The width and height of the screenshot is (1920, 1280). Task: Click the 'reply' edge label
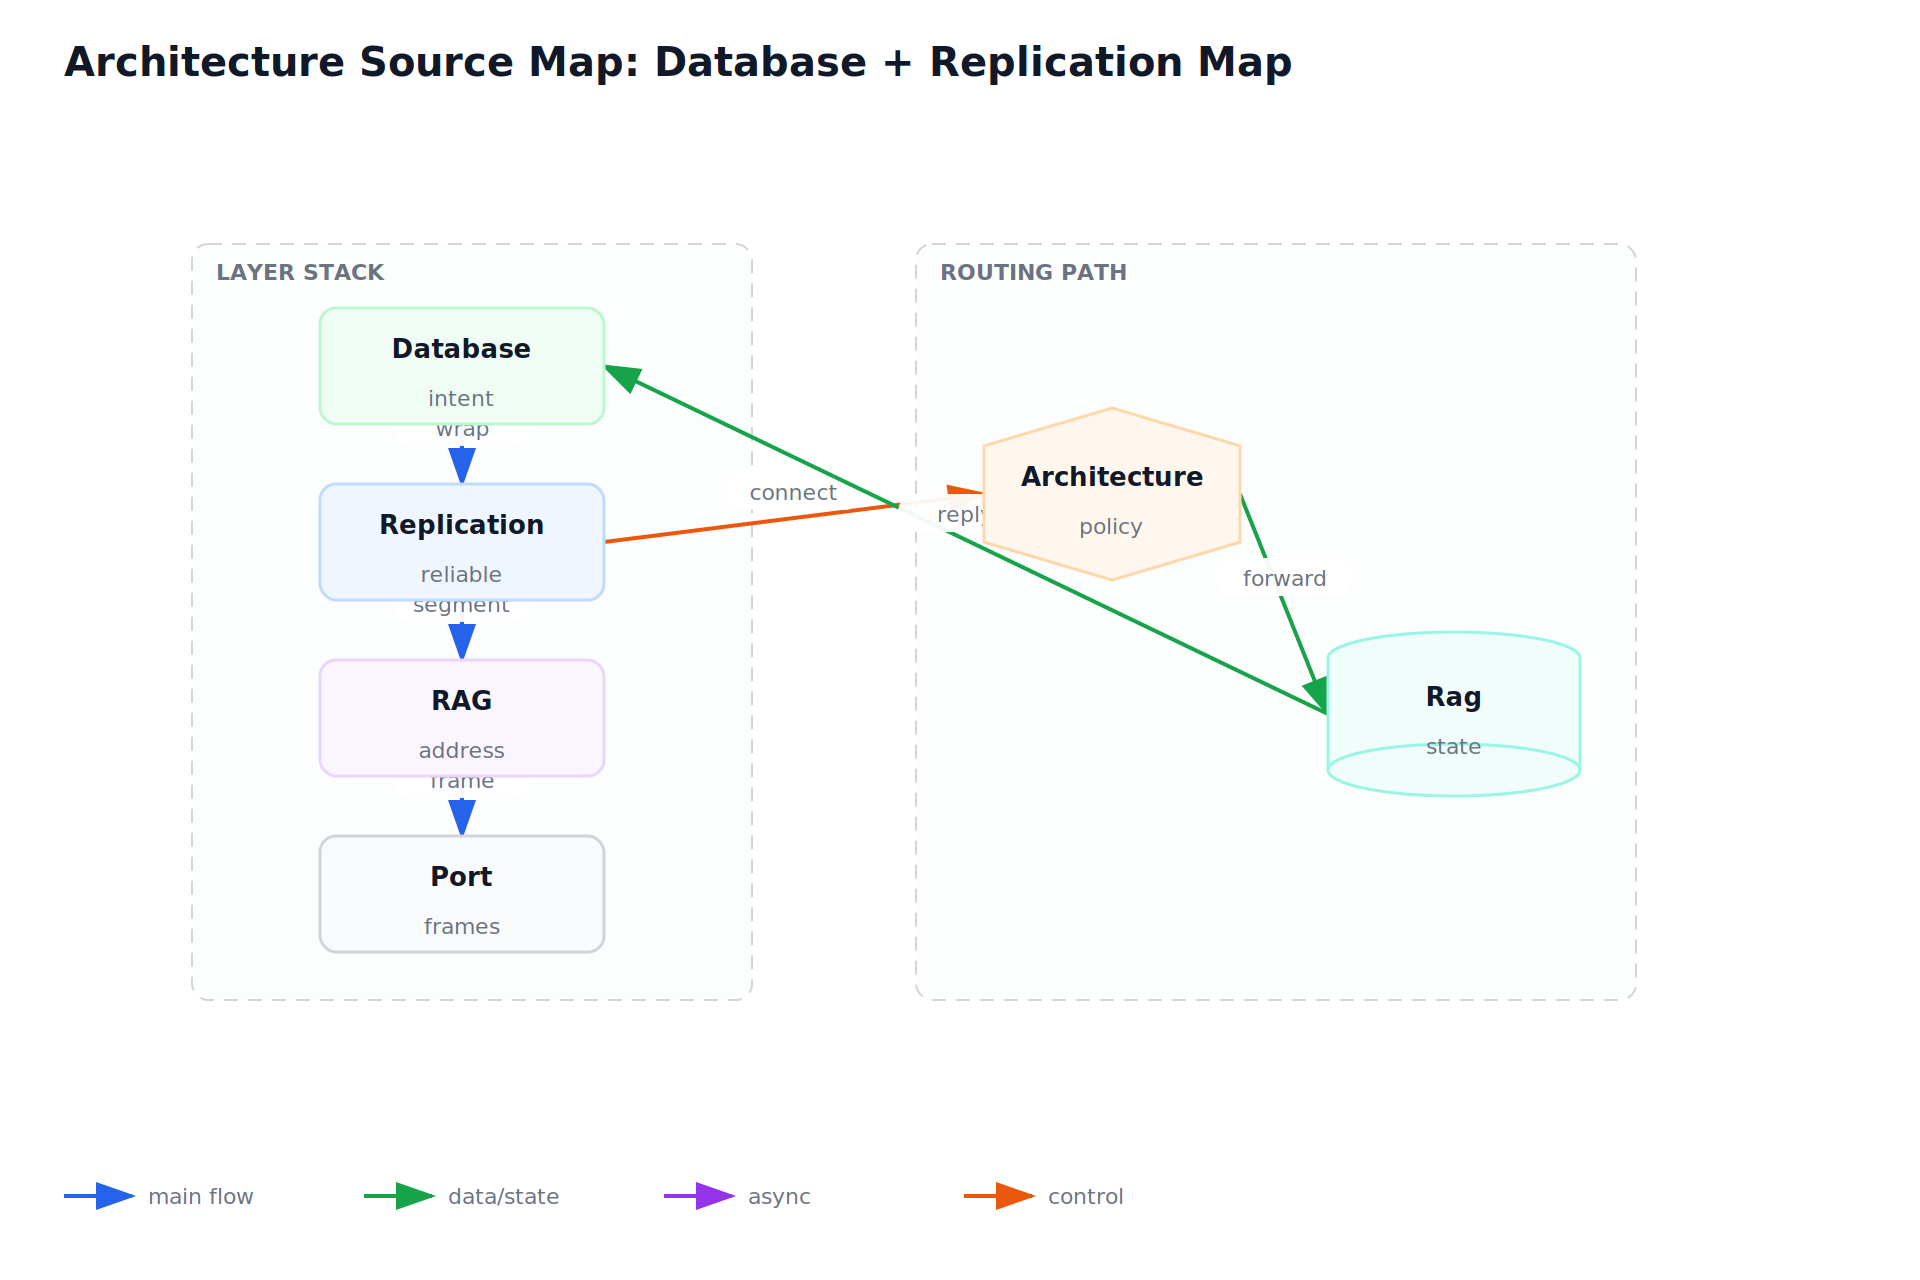tap(961, 516)
